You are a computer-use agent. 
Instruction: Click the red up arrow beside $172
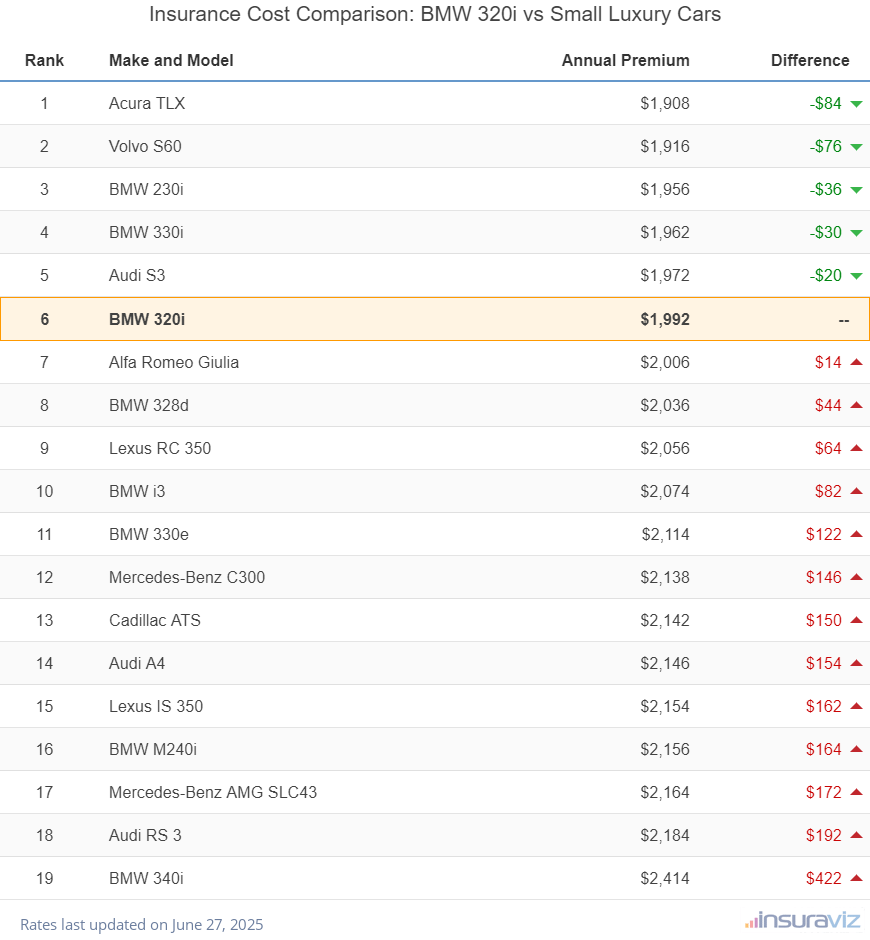tap(856, 792)
